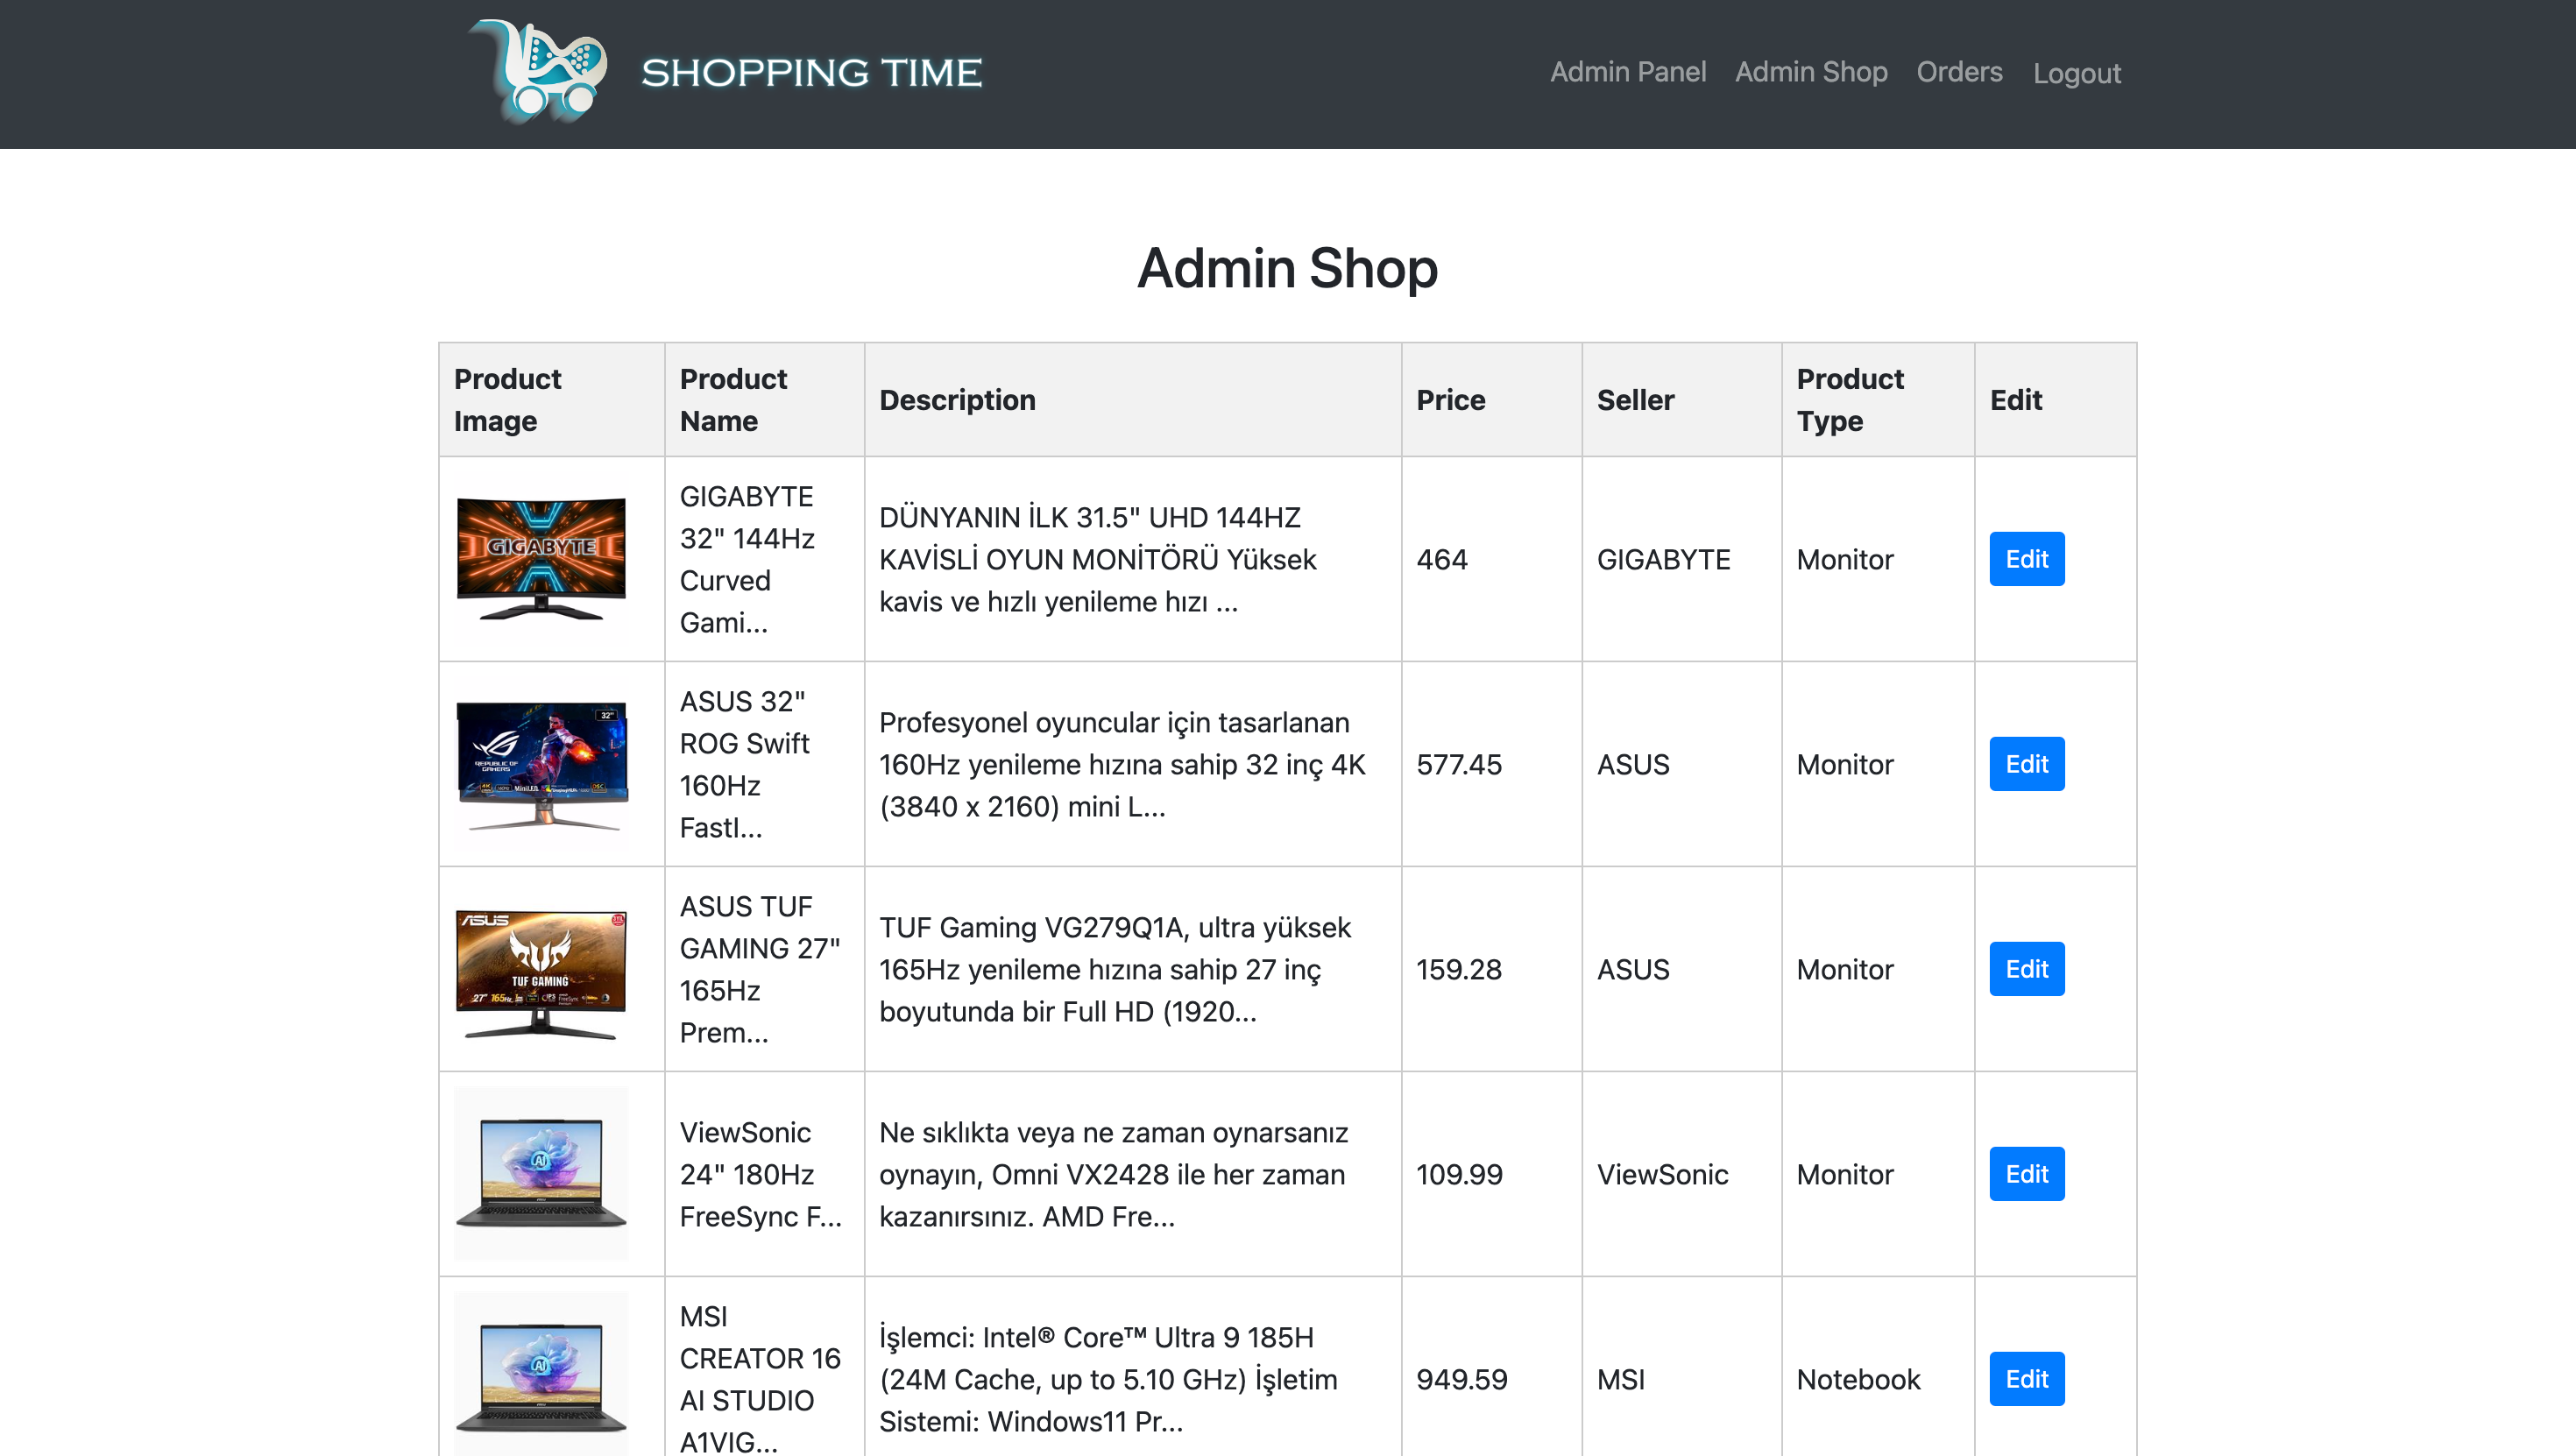Click the shopping cart logo icon
The height and width of the screenshot is (1456, 2576).
coord(538,72)
